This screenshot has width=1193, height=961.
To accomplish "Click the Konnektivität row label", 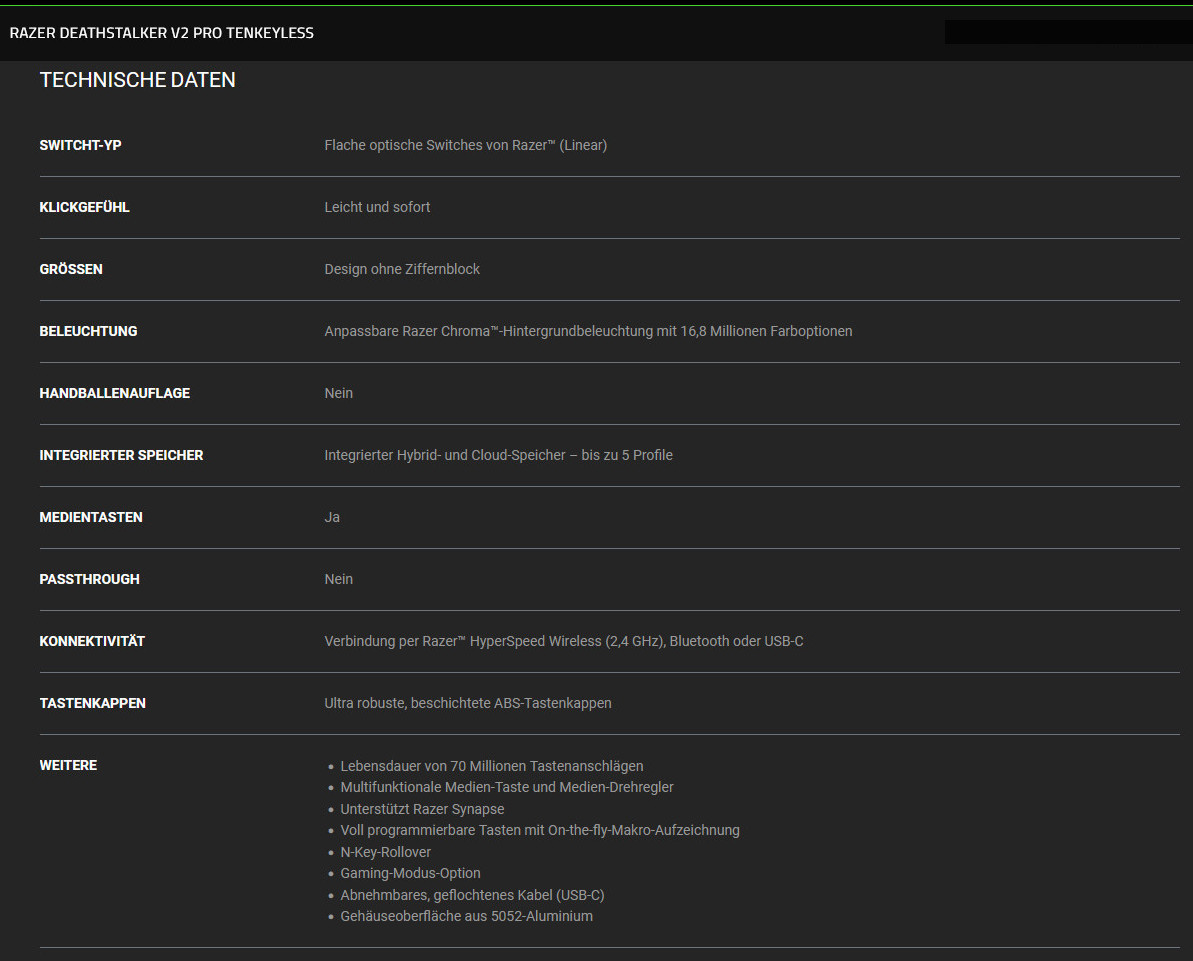I will tap(92, 641).
